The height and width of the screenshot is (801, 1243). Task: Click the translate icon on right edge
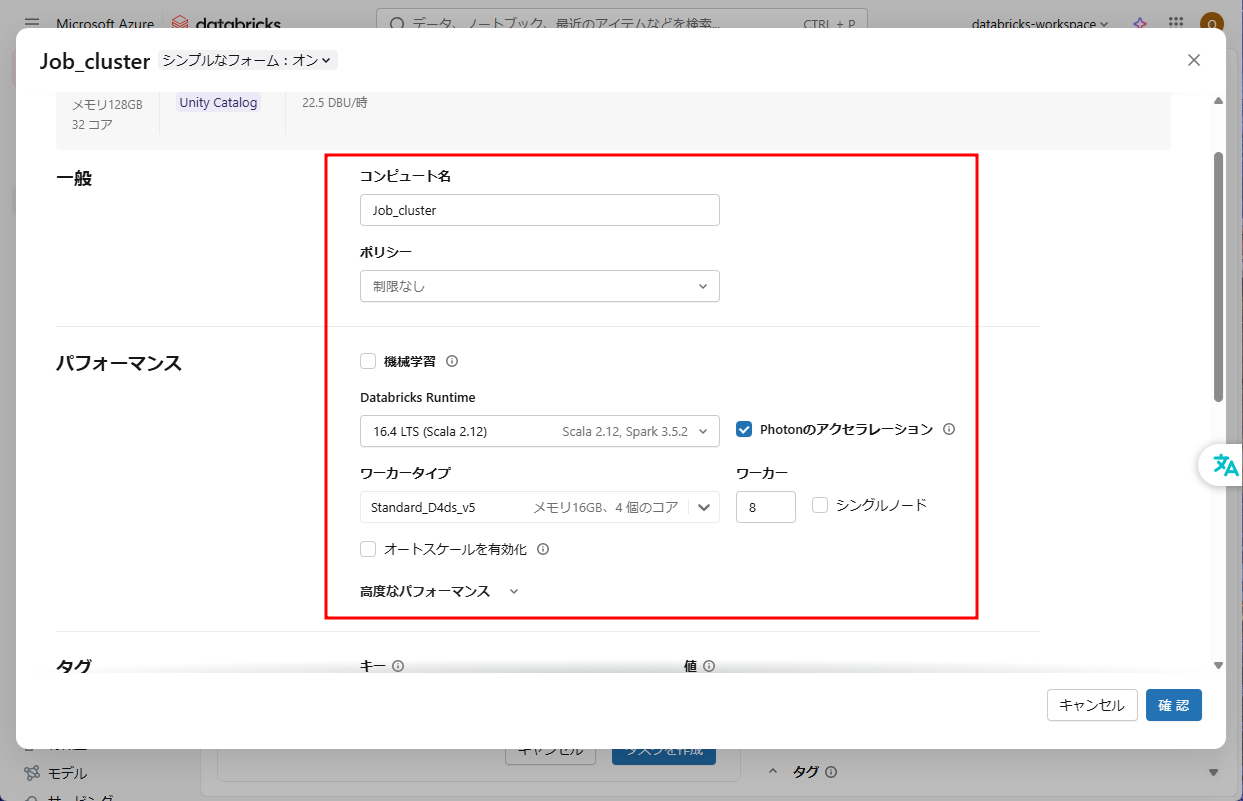click(x=1225, y=465)
